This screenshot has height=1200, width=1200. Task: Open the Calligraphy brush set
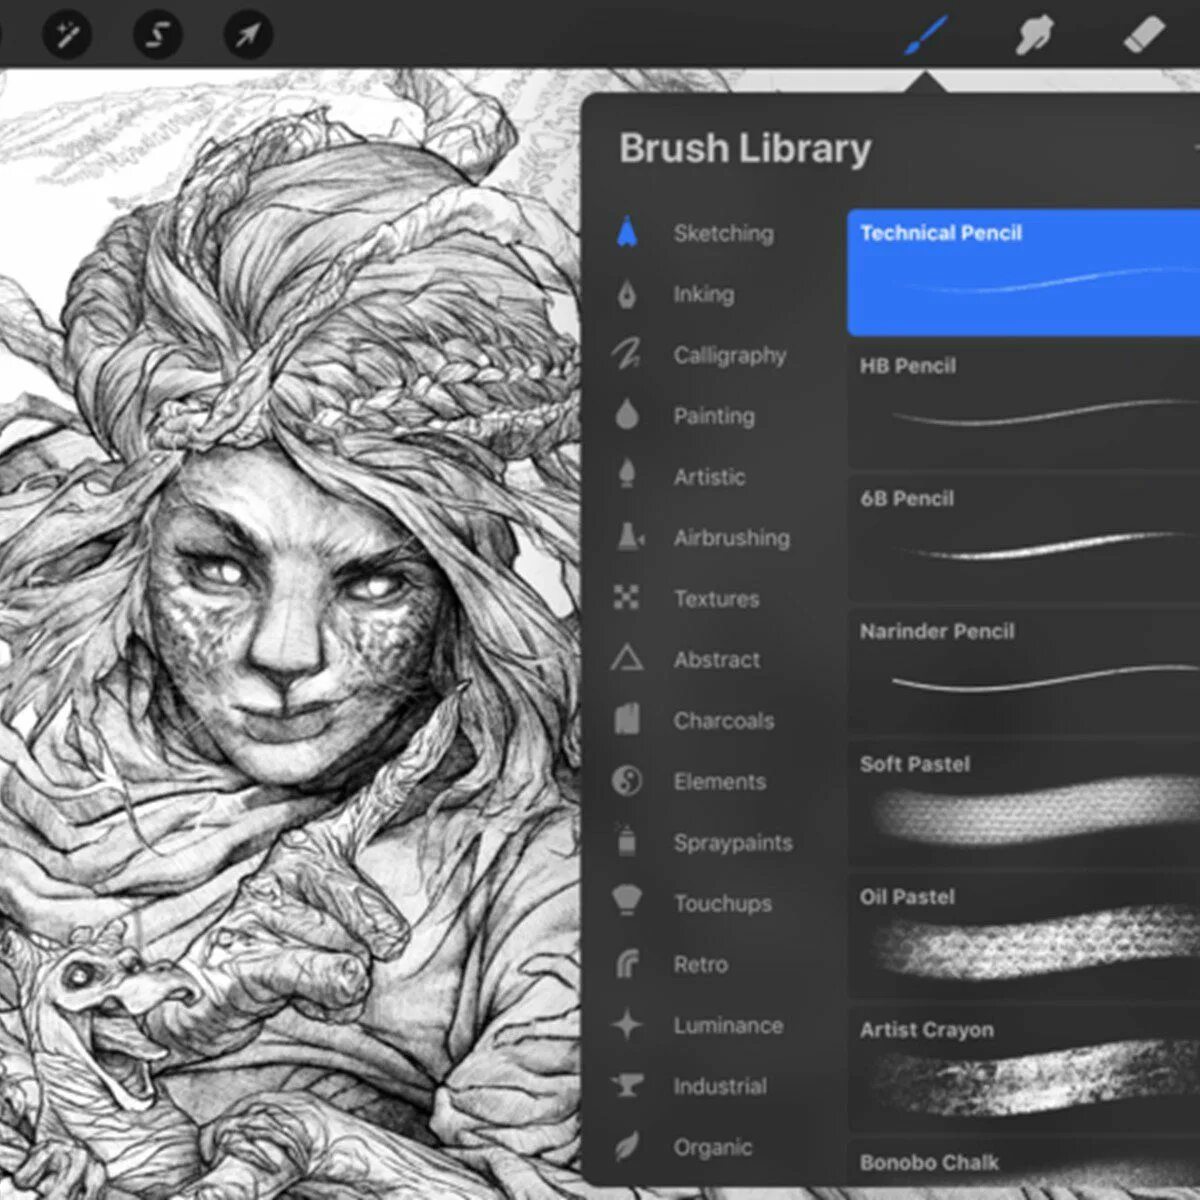pos(729,355)
